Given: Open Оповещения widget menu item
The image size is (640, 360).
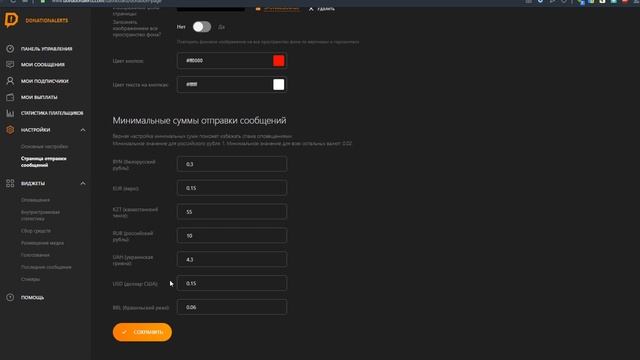Looking at the screenshot, I should 36,200.
